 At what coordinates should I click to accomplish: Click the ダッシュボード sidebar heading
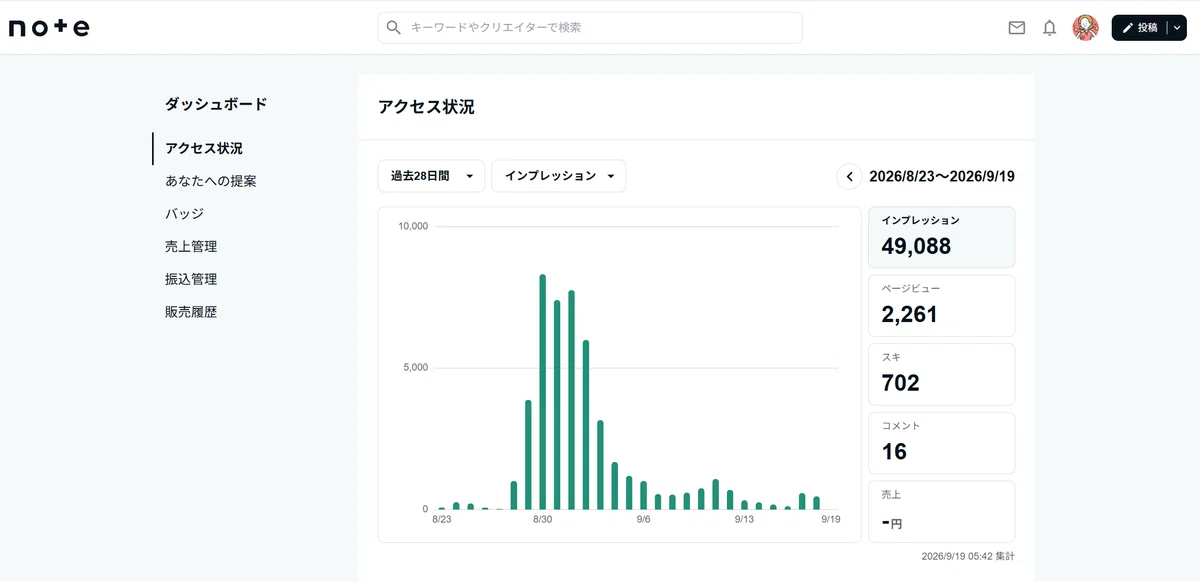(x=216, y=103)
